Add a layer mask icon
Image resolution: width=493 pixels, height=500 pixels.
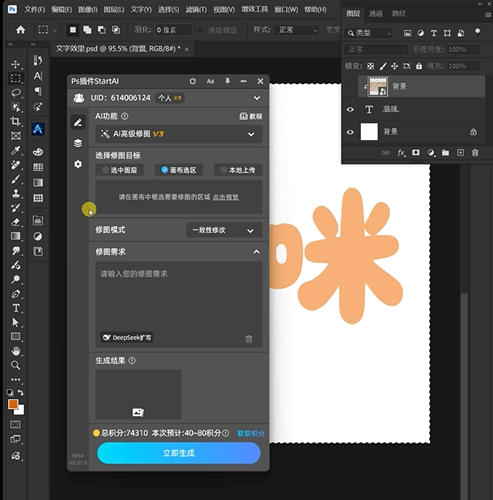416,153
